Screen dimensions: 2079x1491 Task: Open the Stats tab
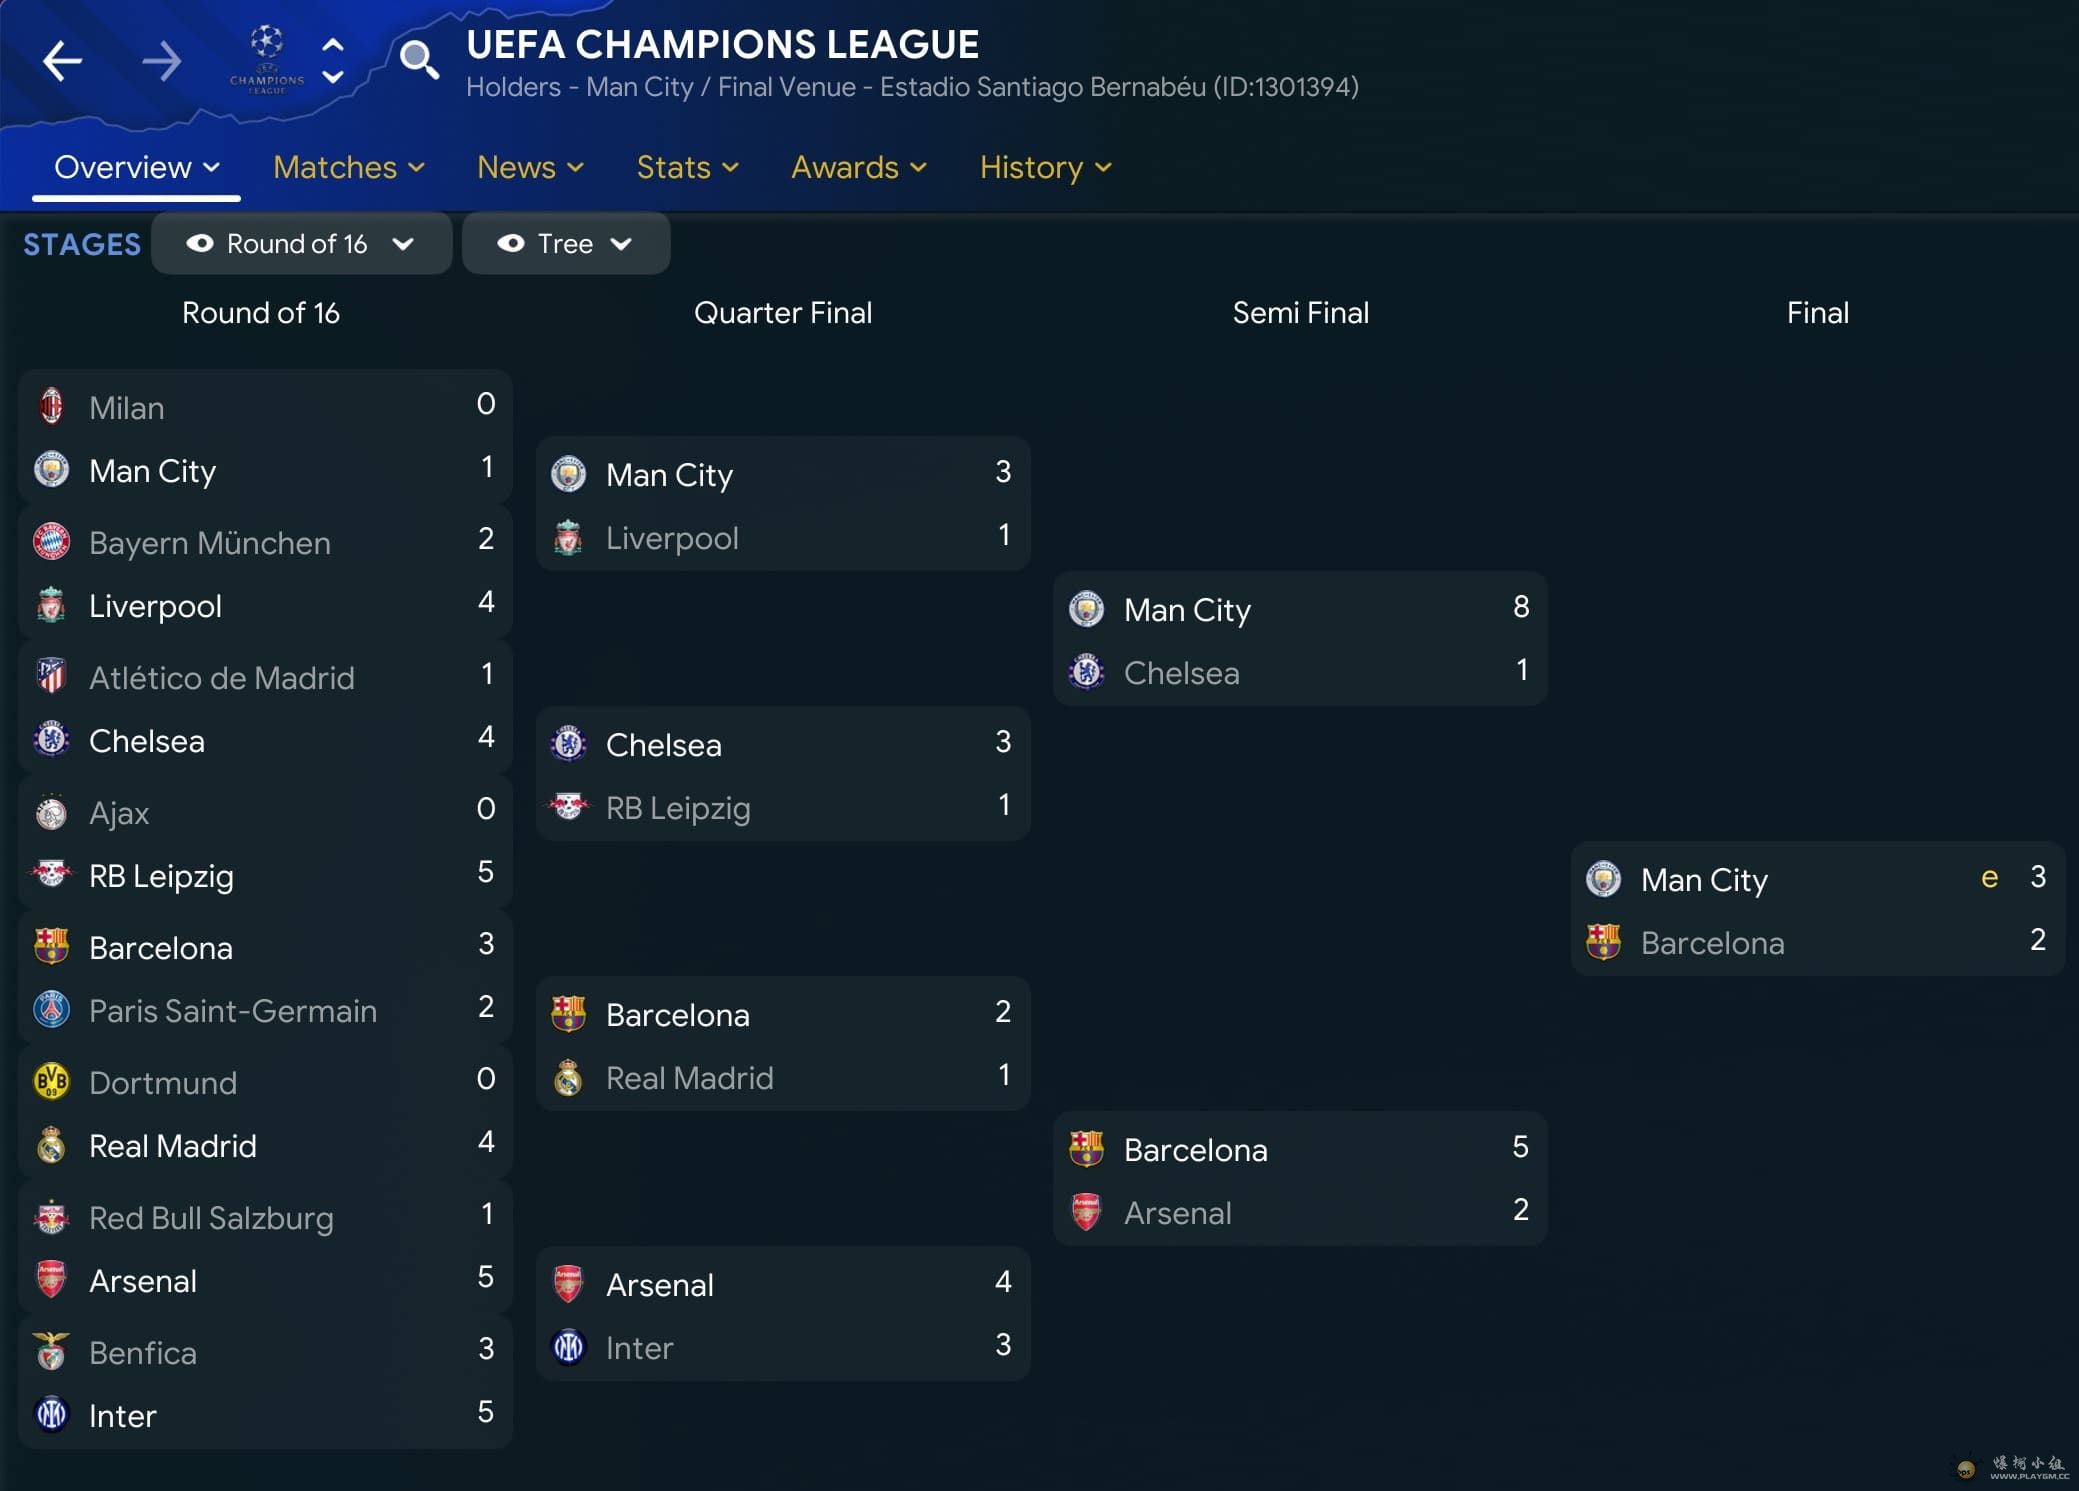(687, 167)
